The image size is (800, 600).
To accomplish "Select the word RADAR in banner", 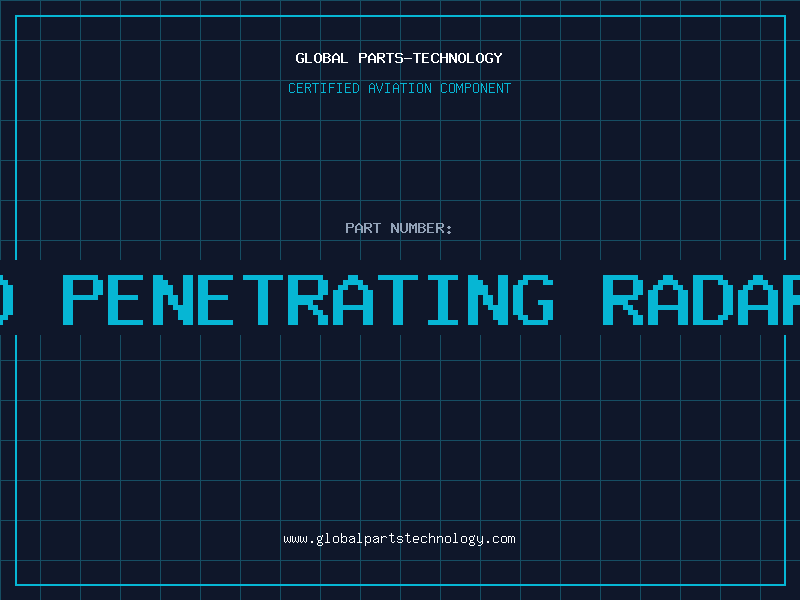I will pyautogui.click(x=701, y=300).
